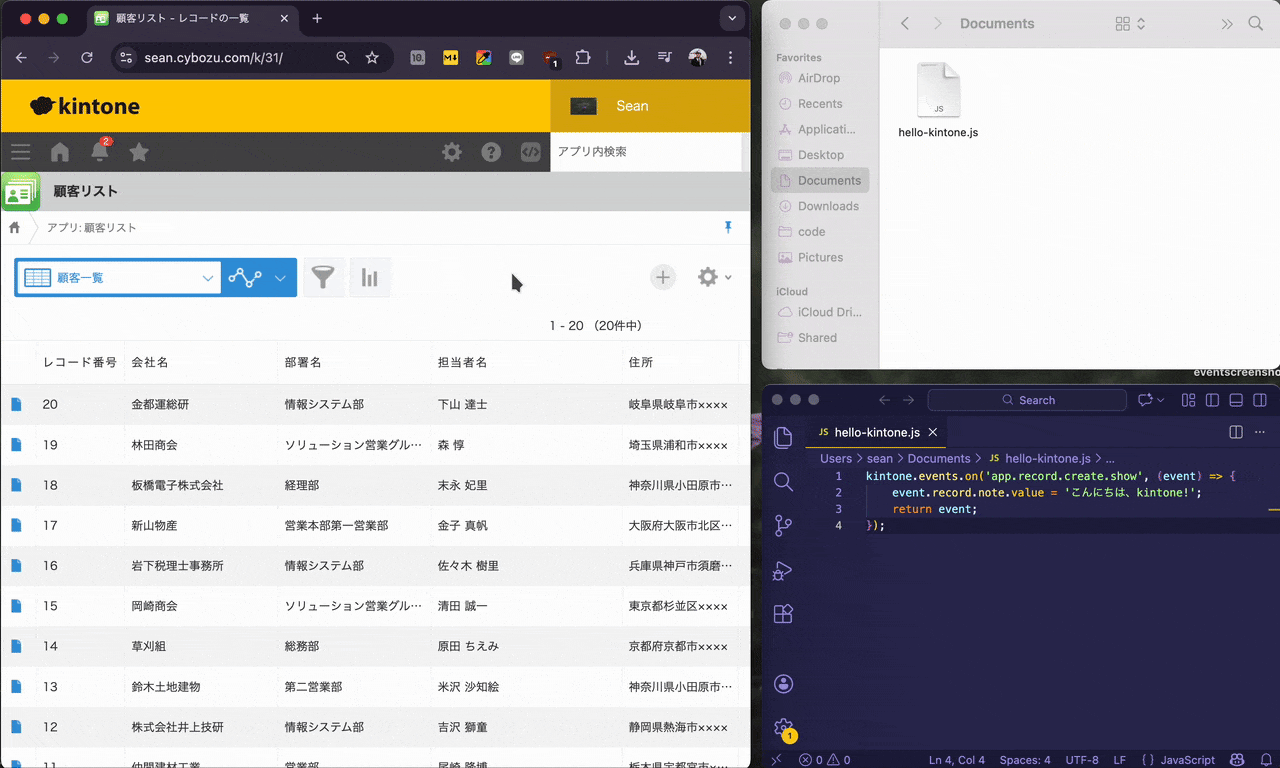
Task: Switch to the hello-kintone.js editor tab
Action: coord(875,432)
